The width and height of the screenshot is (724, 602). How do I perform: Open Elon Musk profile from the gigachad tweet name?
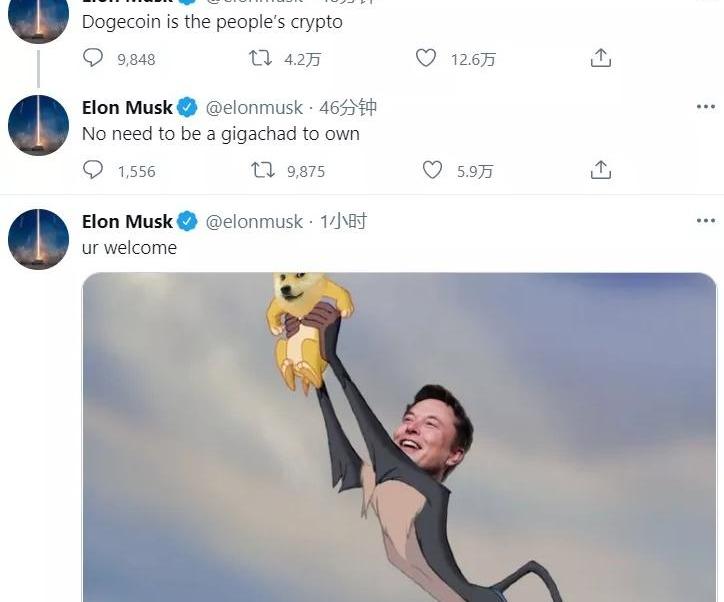click(x=127, y=108)
